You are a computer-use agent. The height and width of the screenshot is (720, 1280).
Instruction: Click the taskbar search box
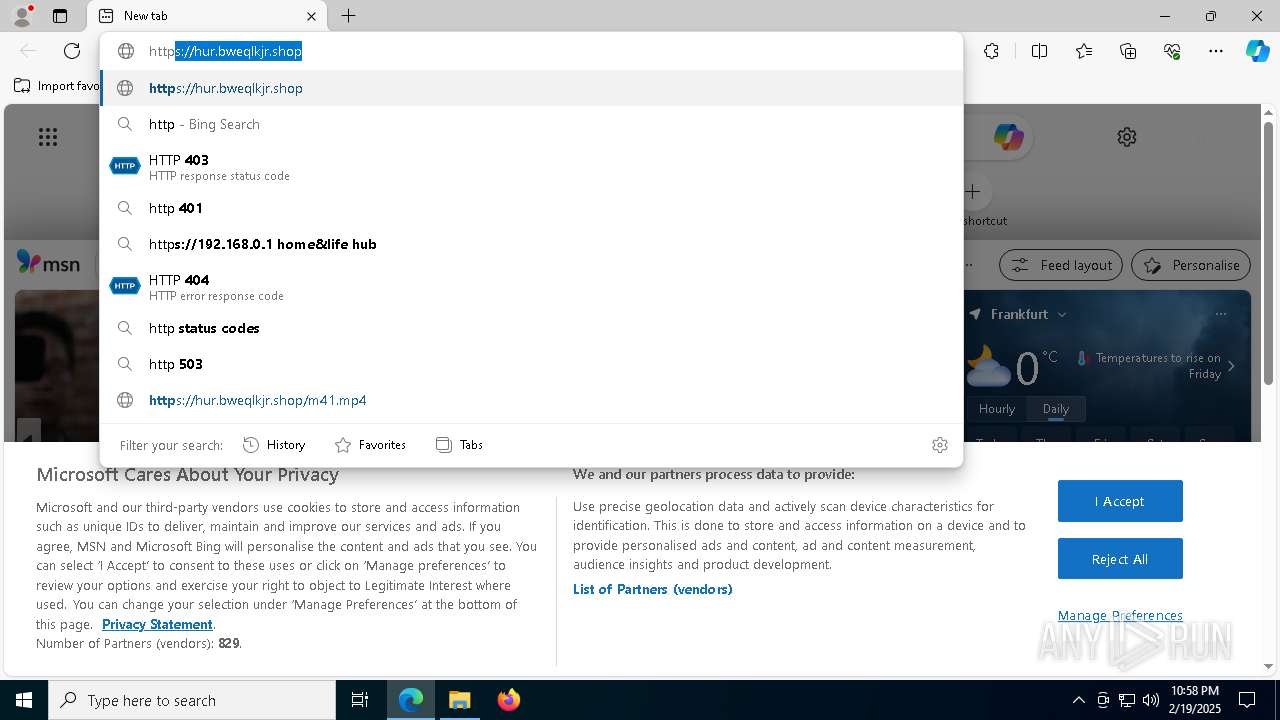[x=192, y=700]
